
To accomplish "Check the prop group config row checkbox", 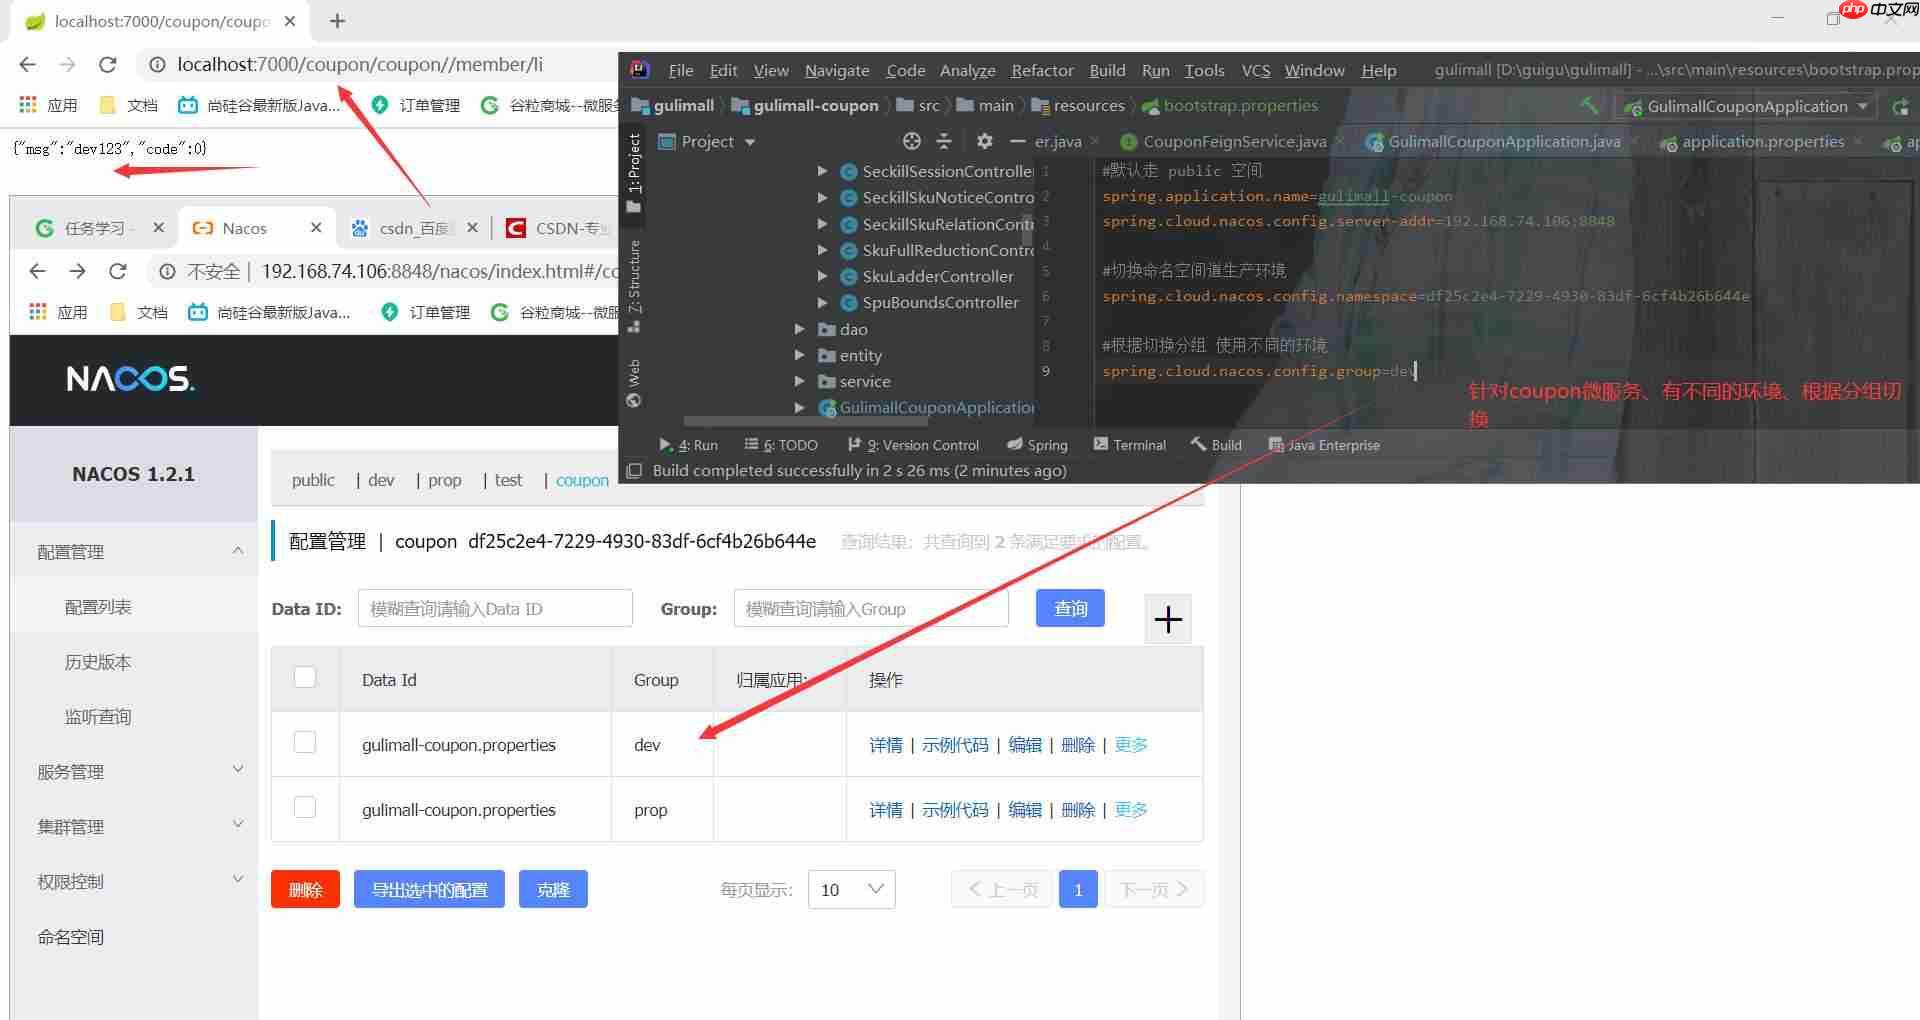I will pyautogui.click(x=305, y=807).
